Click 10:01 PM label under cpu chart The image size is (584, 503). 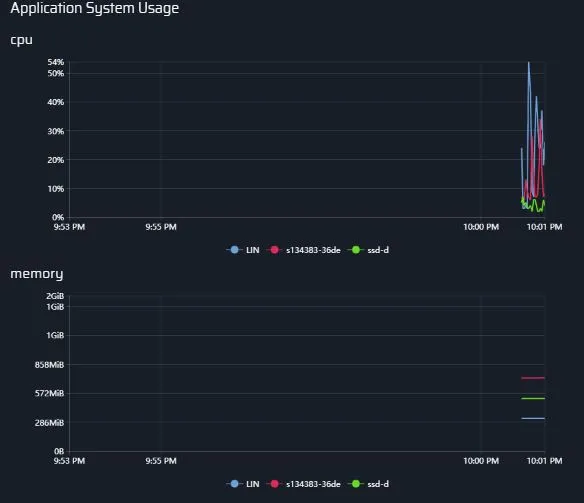click(545, 227)
